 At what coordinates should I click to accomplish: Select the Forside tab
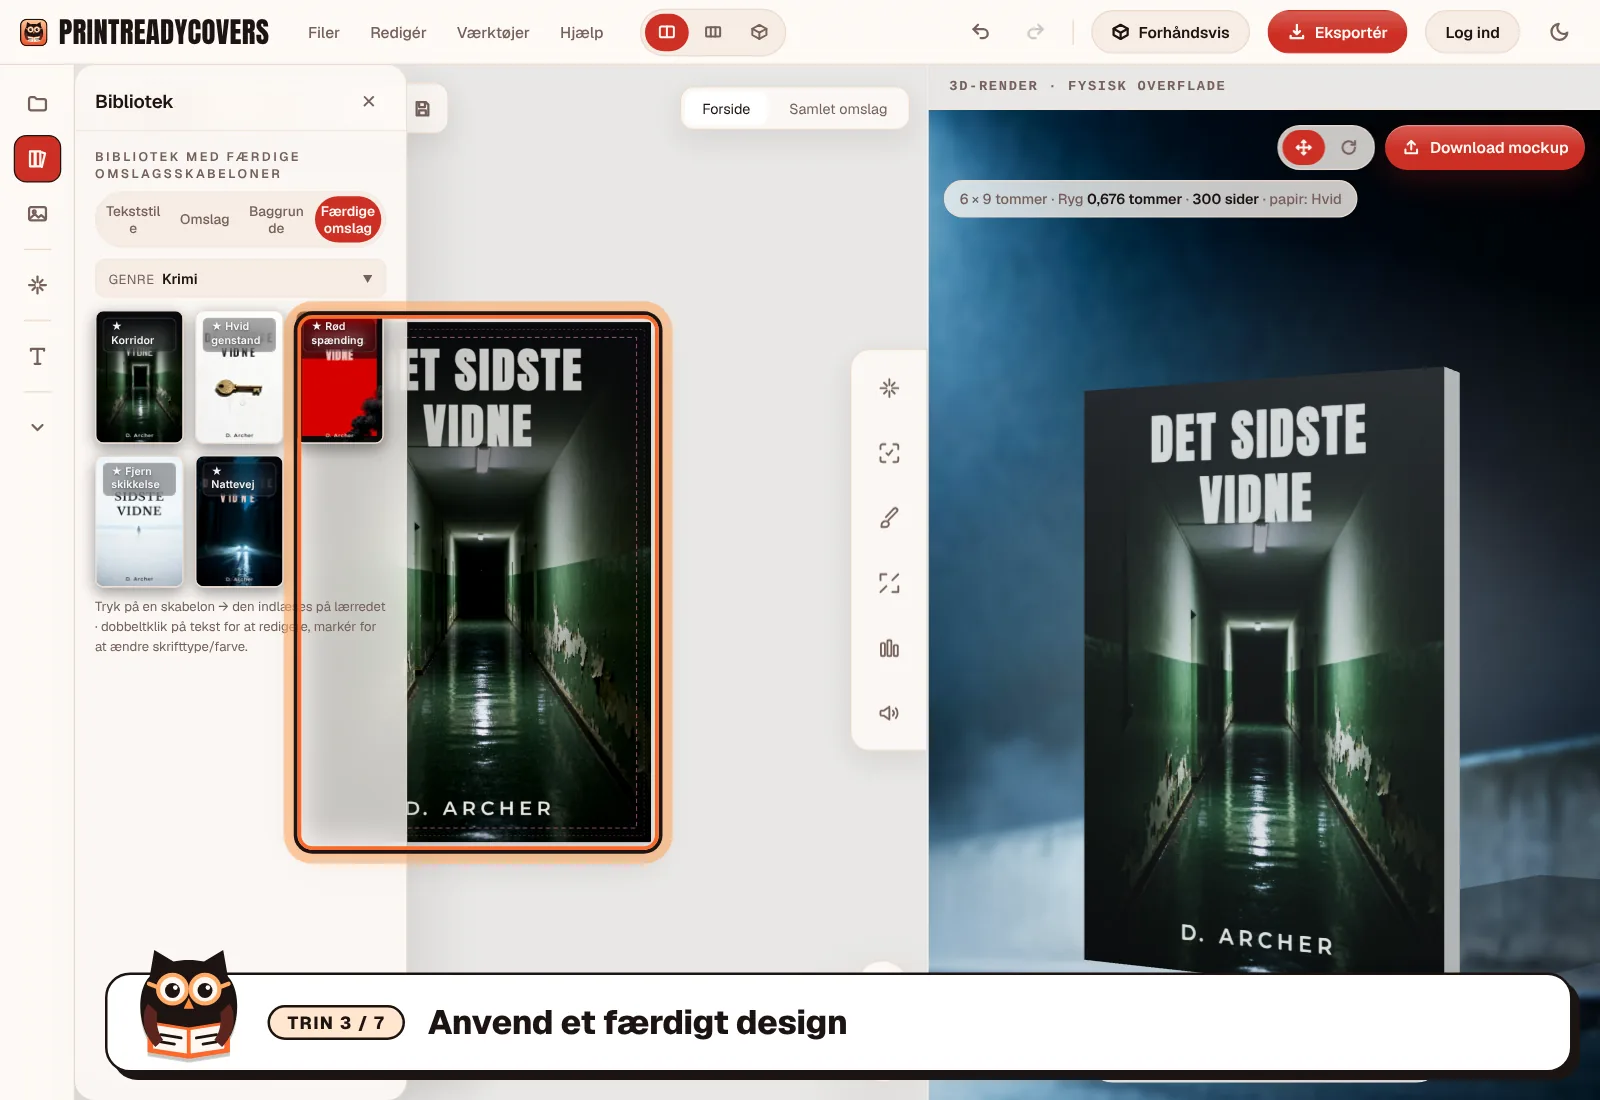(726, 109)
